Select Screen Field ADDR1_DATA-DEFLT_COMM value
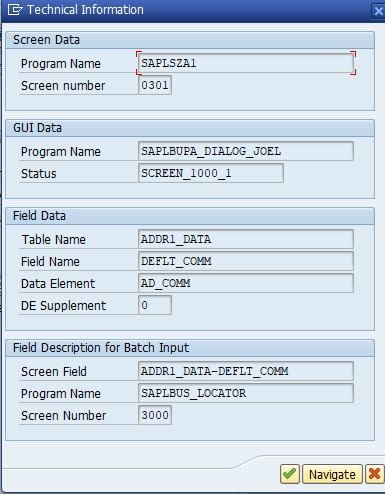The image size is (385, 494). click(246, 371)
